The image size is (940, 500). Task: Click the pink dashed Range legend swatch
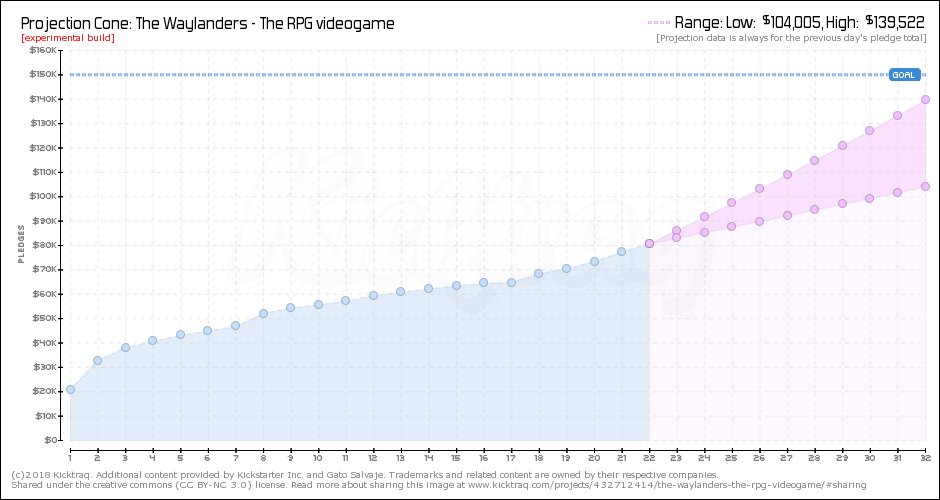[659, 23]
